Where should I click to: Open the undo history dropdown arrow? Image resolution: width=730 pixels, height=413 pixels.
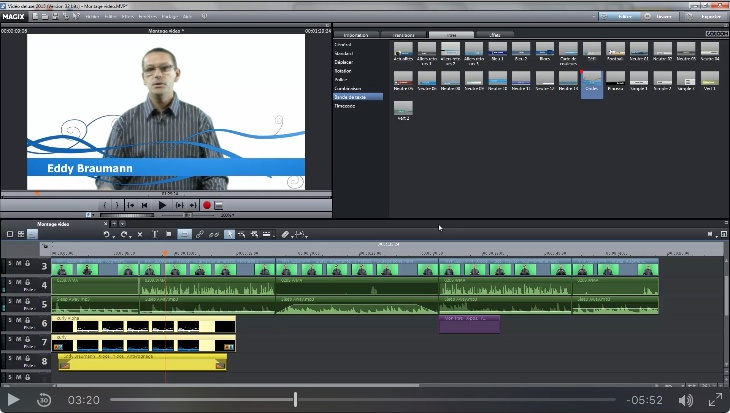coord(113,236)
